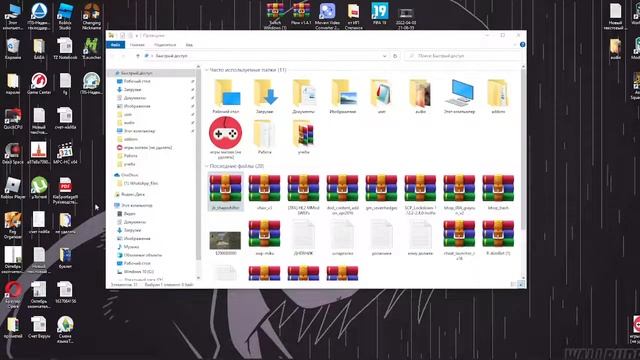Image resolution: width=640 pixels, height=360 pixels.
Task: Click the Up one level arrow
Action: coord(138,56)
